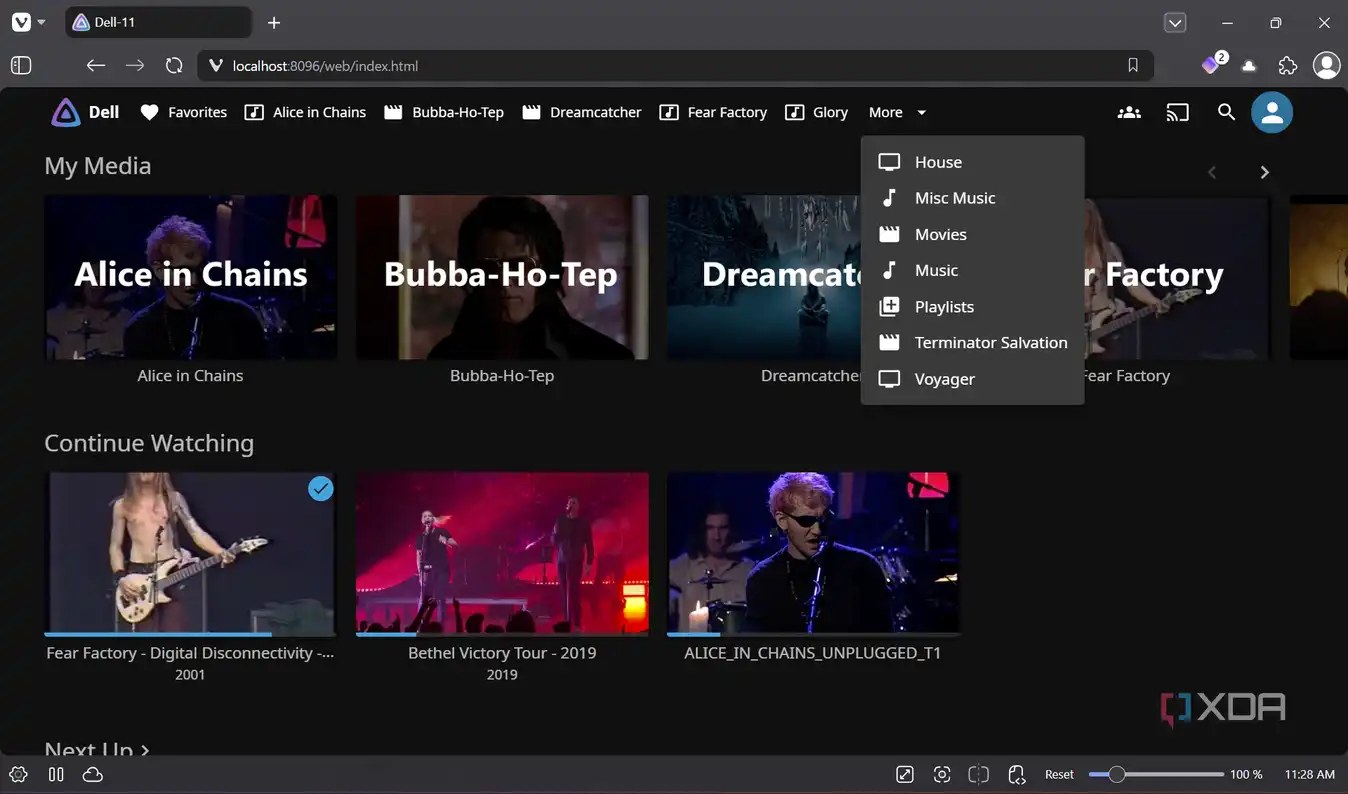Image resolution: width=1348 pixels, height=794 pixels.
Task: Open Jellyfin search magnifier
Action: [x=1226, y=112]
